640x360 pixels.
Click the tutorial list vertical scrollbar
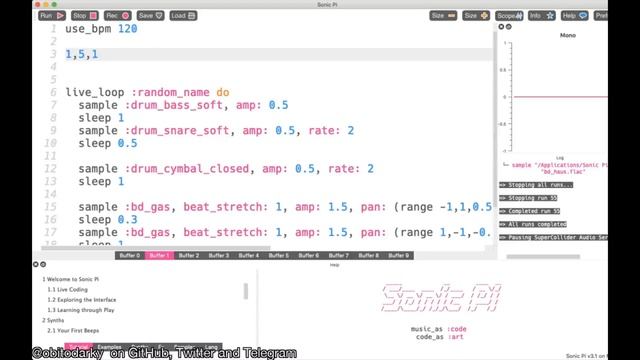click(x=246, y=291)
